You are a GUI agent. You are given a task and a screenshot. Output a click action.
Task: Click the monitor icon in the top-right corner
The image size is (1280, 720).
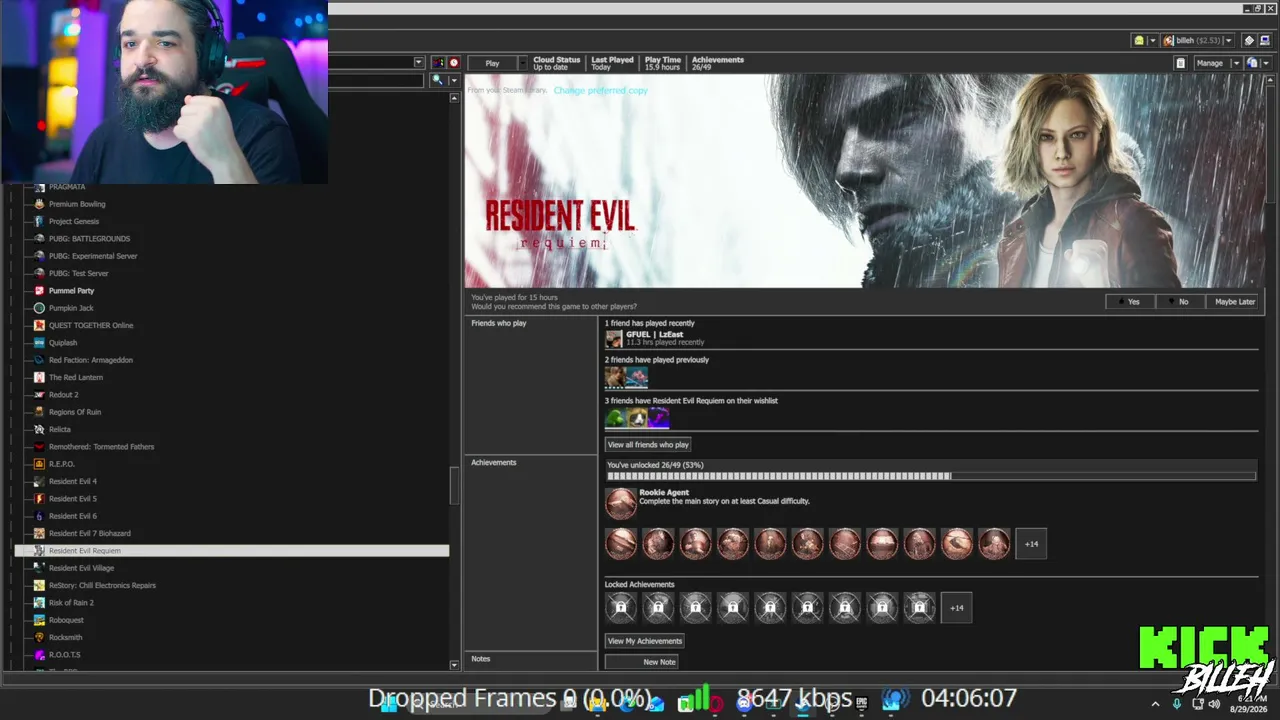pos(1264,40)
